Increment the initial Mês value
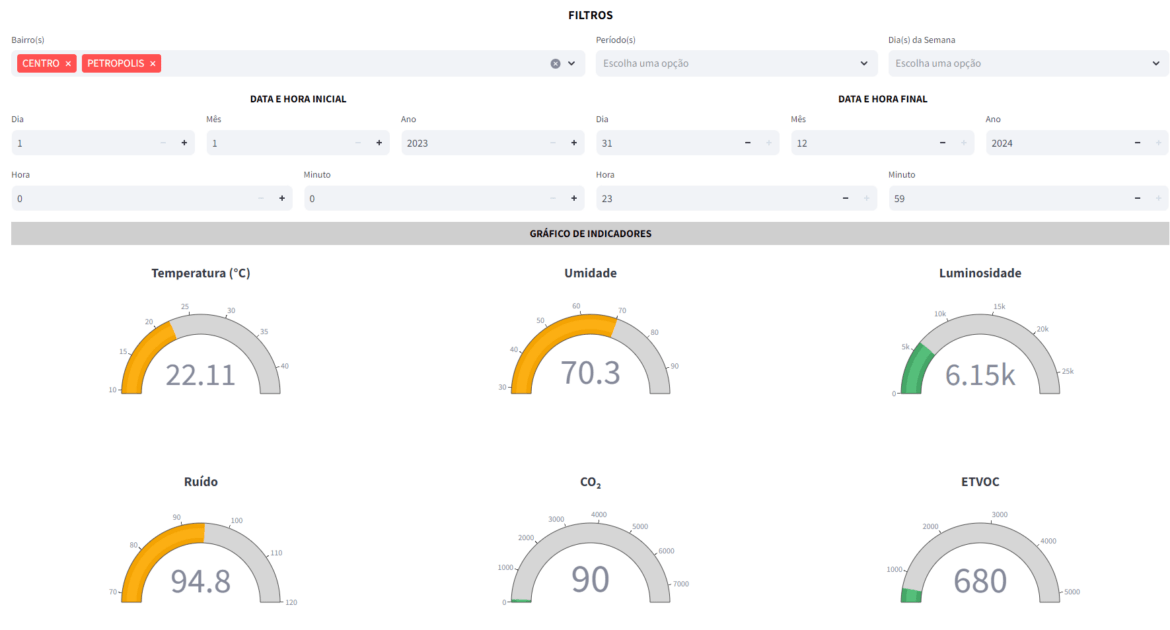 379,143
